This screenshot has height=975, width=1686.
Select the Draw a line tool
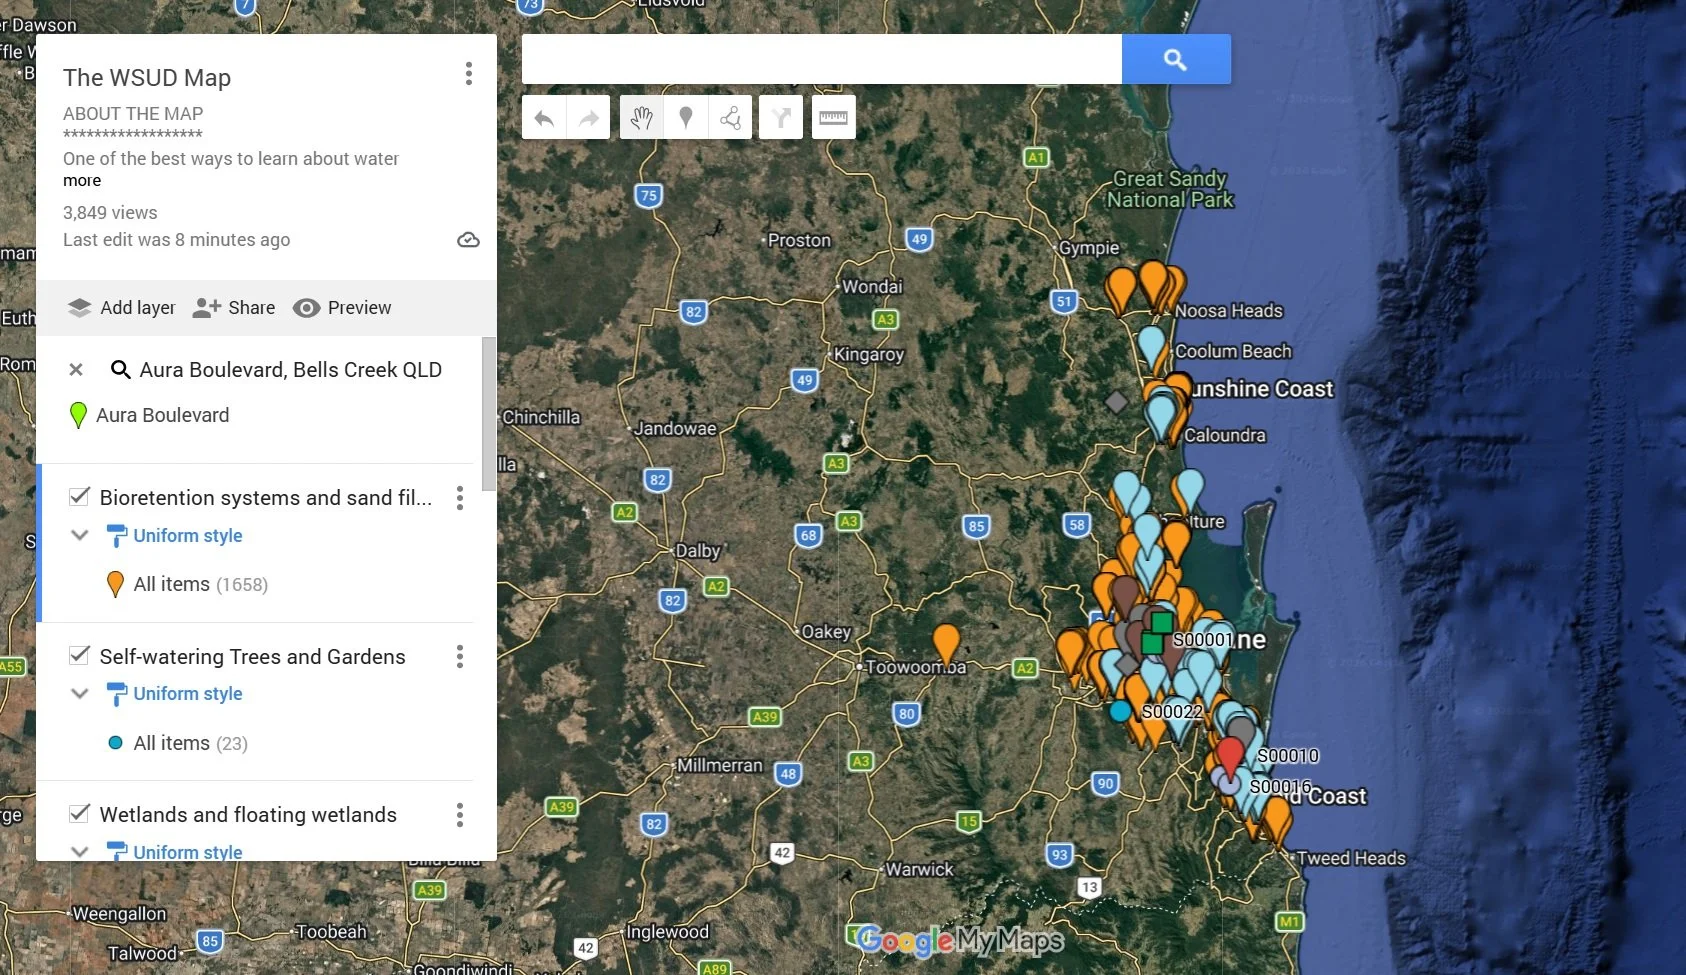(730, 118)
